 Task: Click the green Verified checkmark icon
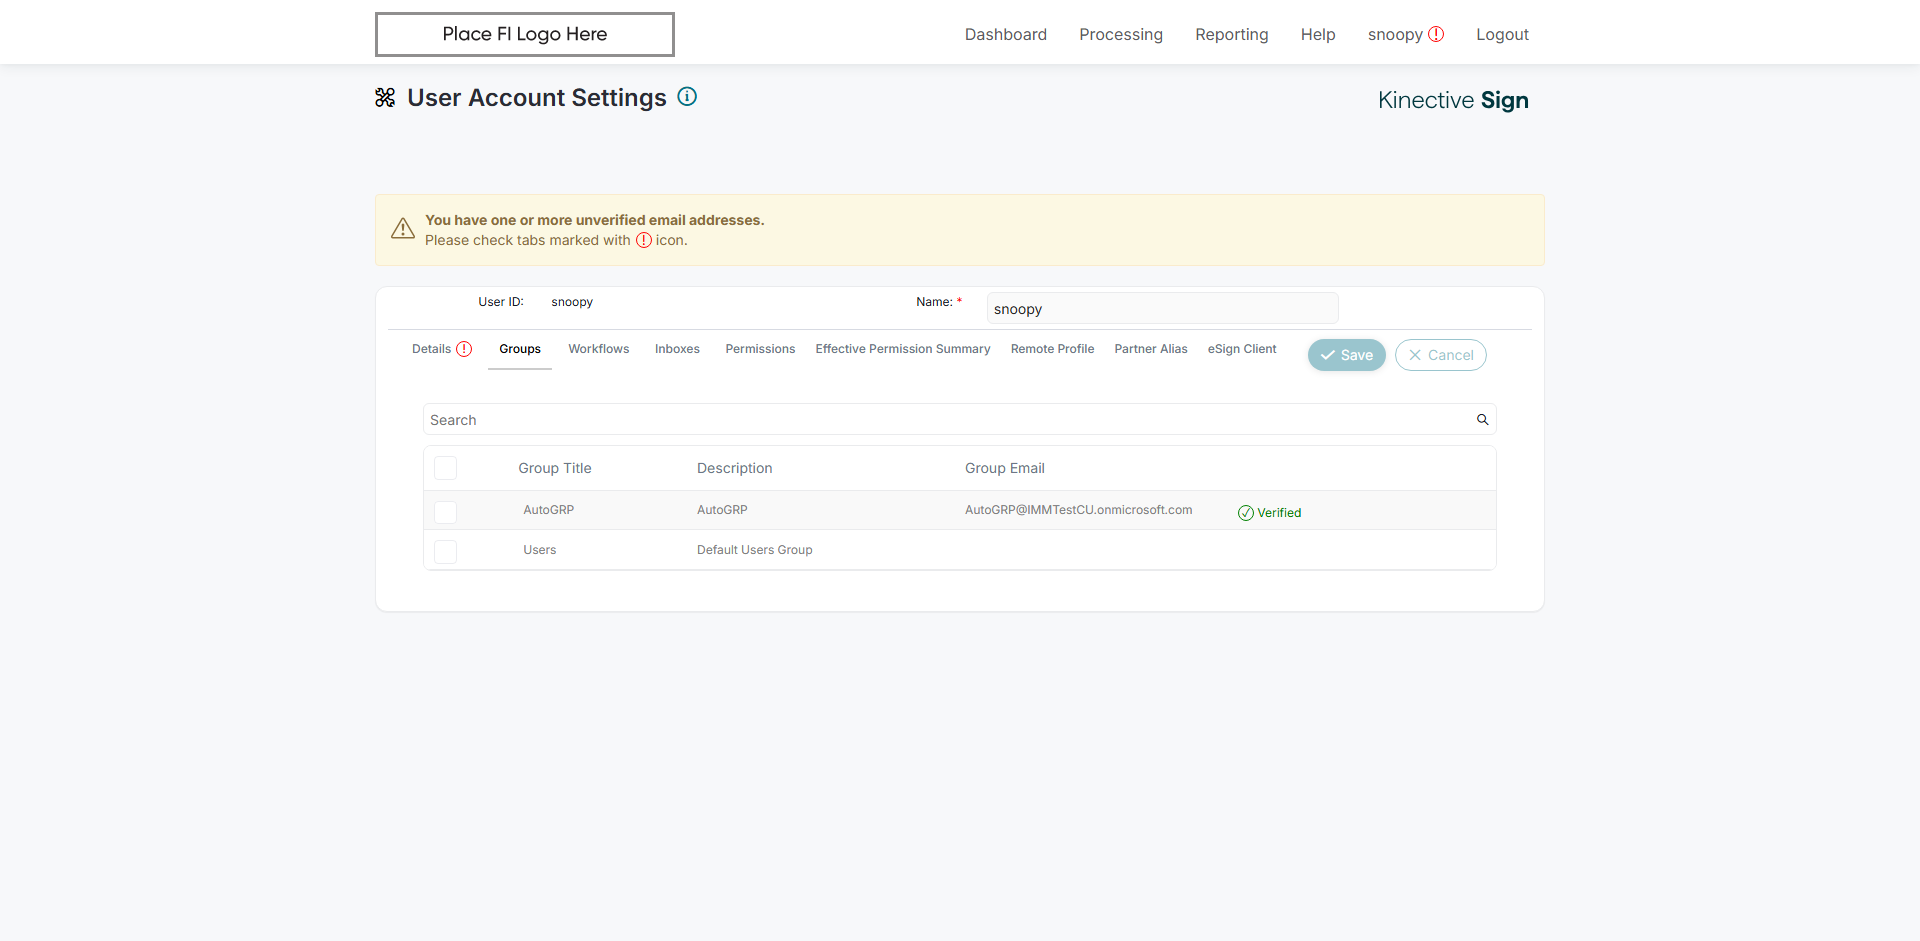pyautogui.click(x=1246, y=513)
